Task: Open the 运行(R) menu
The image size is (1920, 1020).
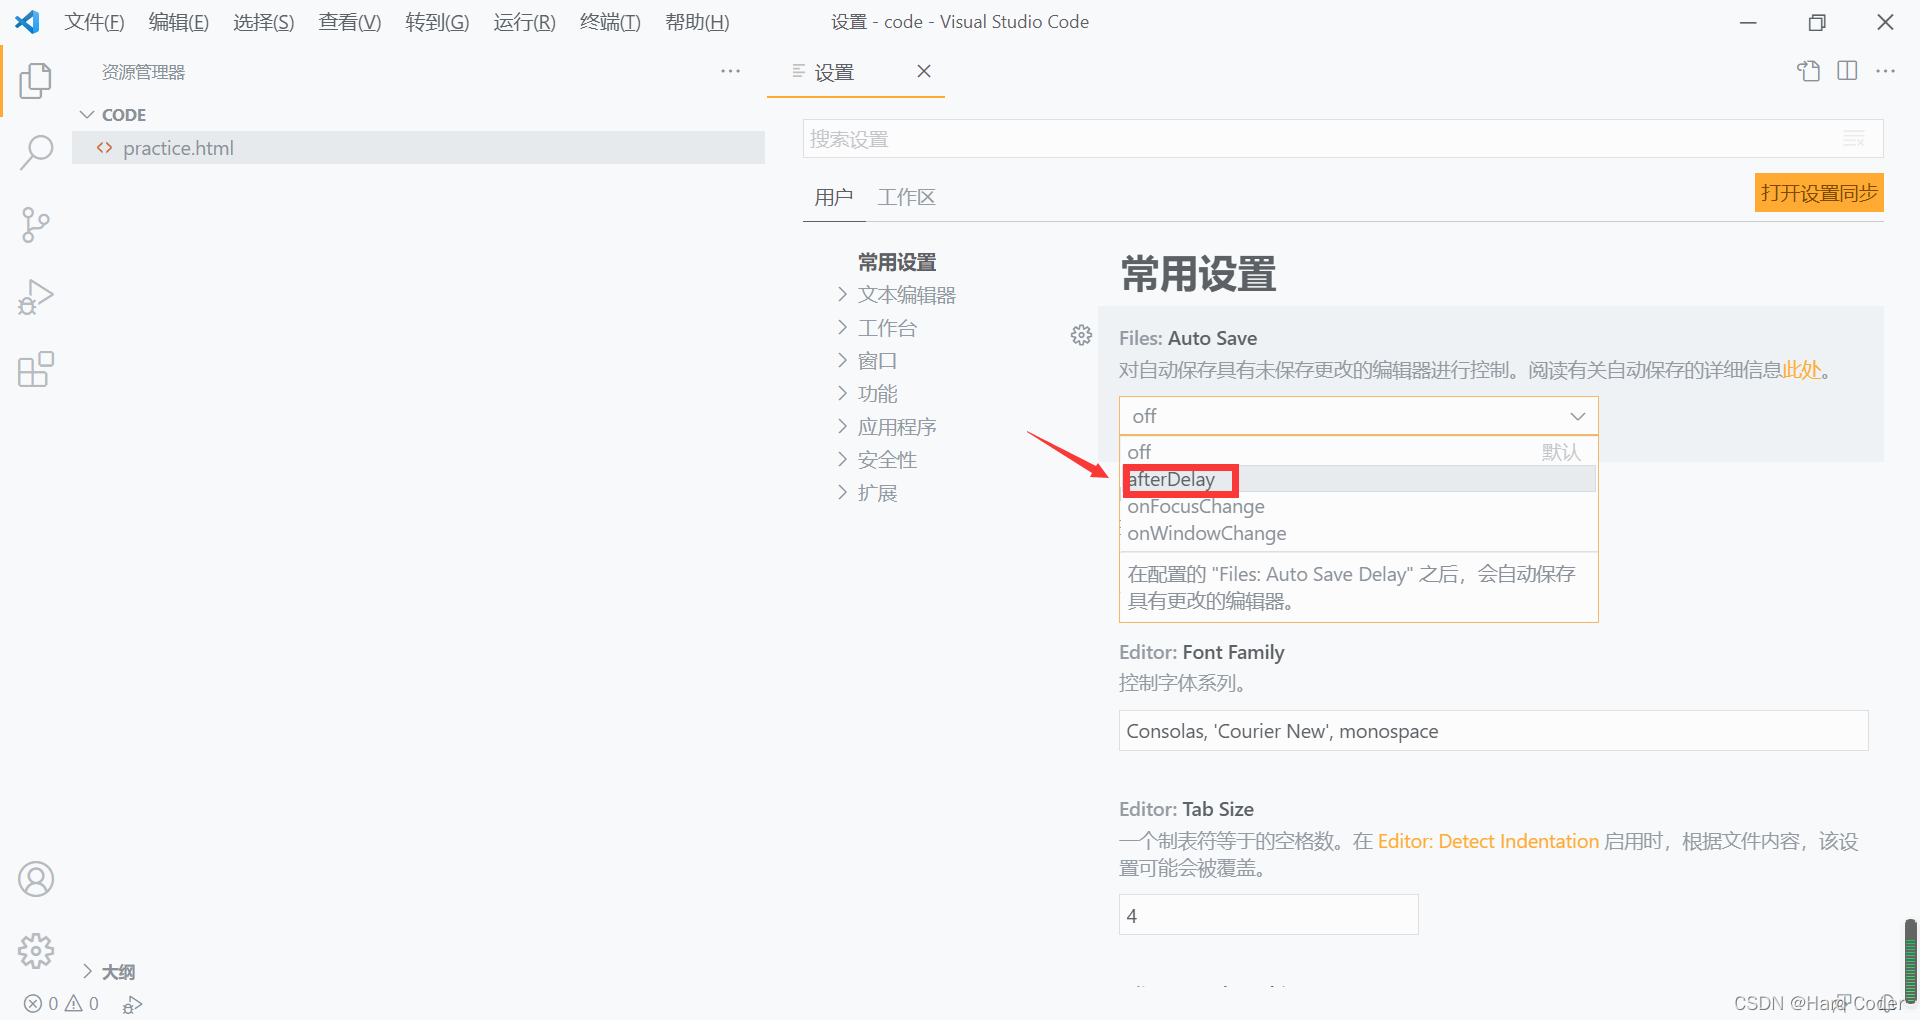Action: 524,22
